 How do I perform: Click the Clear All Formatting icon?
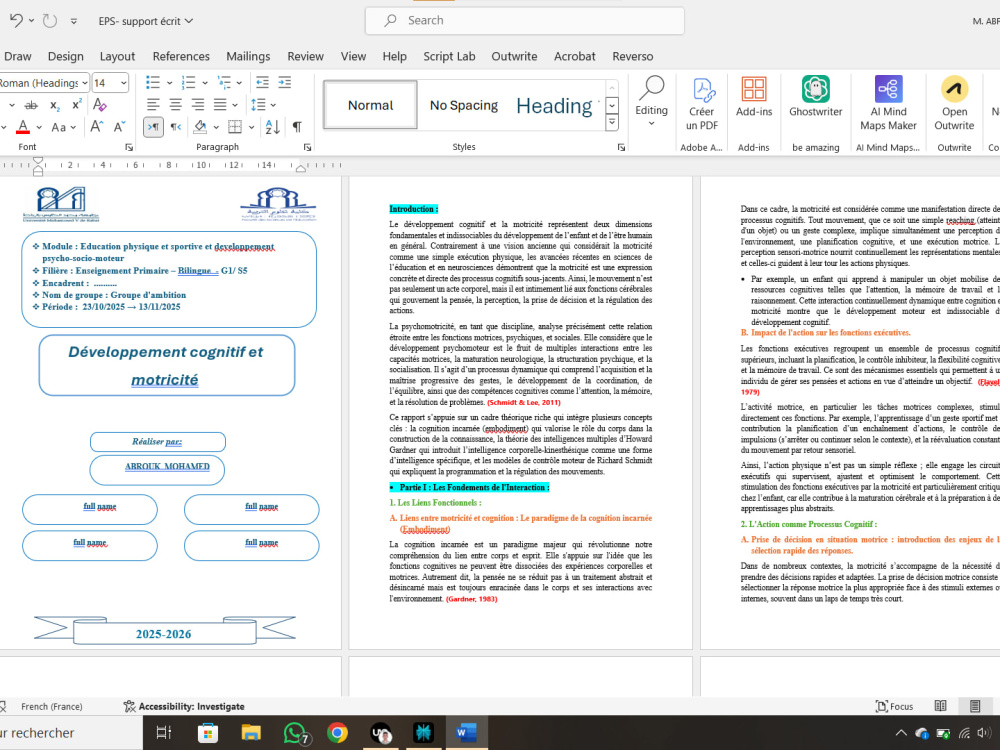pos(99,105)
